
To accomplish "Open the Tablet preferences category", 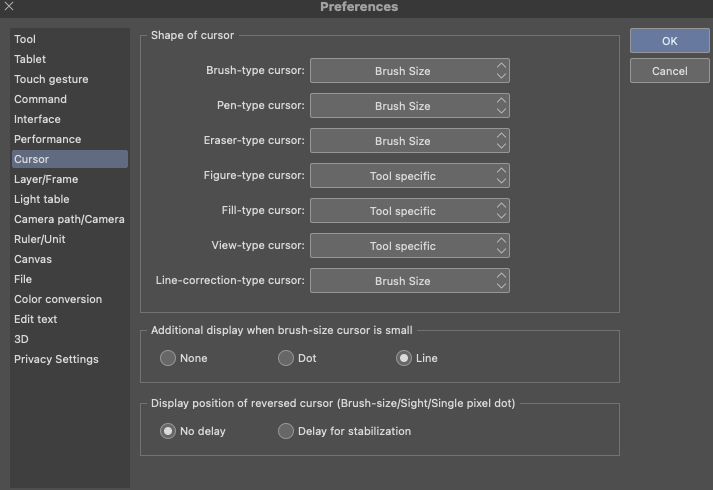I will point(70,59).
